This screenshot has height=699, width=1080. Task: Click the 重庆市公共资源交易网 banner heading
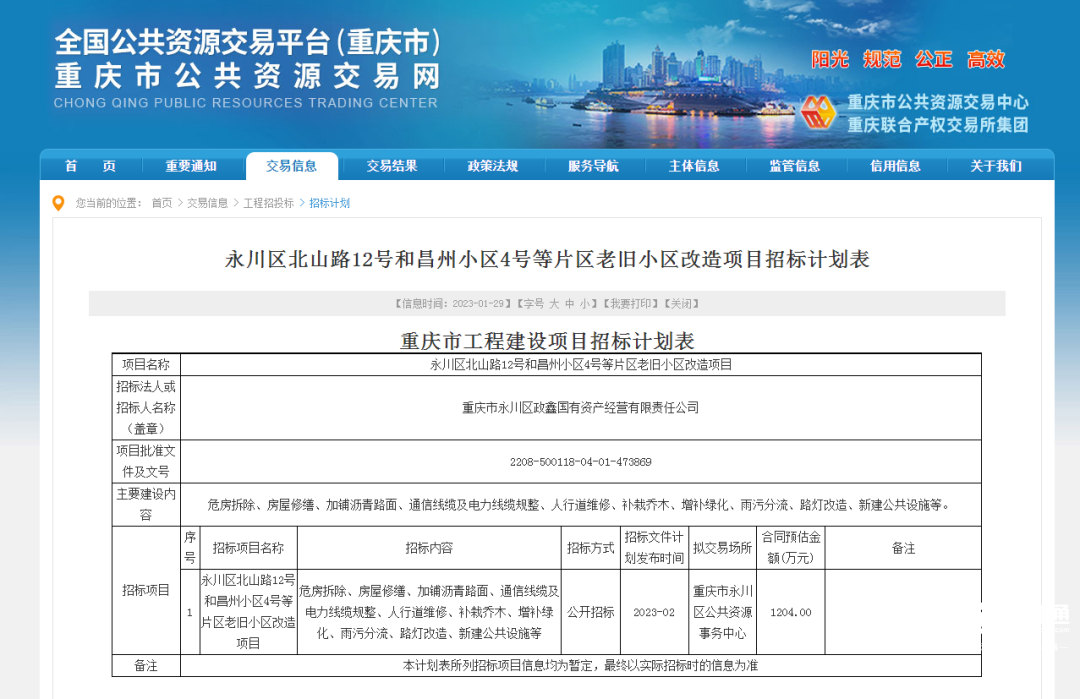[x=248, y=76]
